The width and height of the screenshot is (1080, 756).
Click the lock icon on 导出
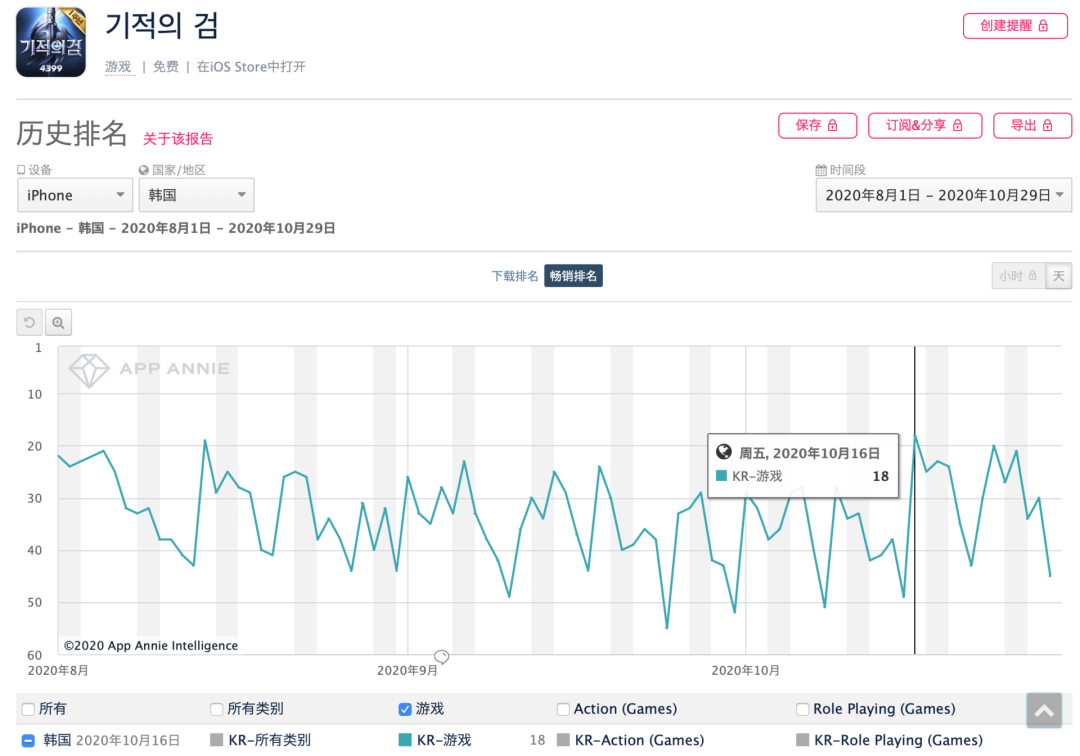pos(1047,125)
